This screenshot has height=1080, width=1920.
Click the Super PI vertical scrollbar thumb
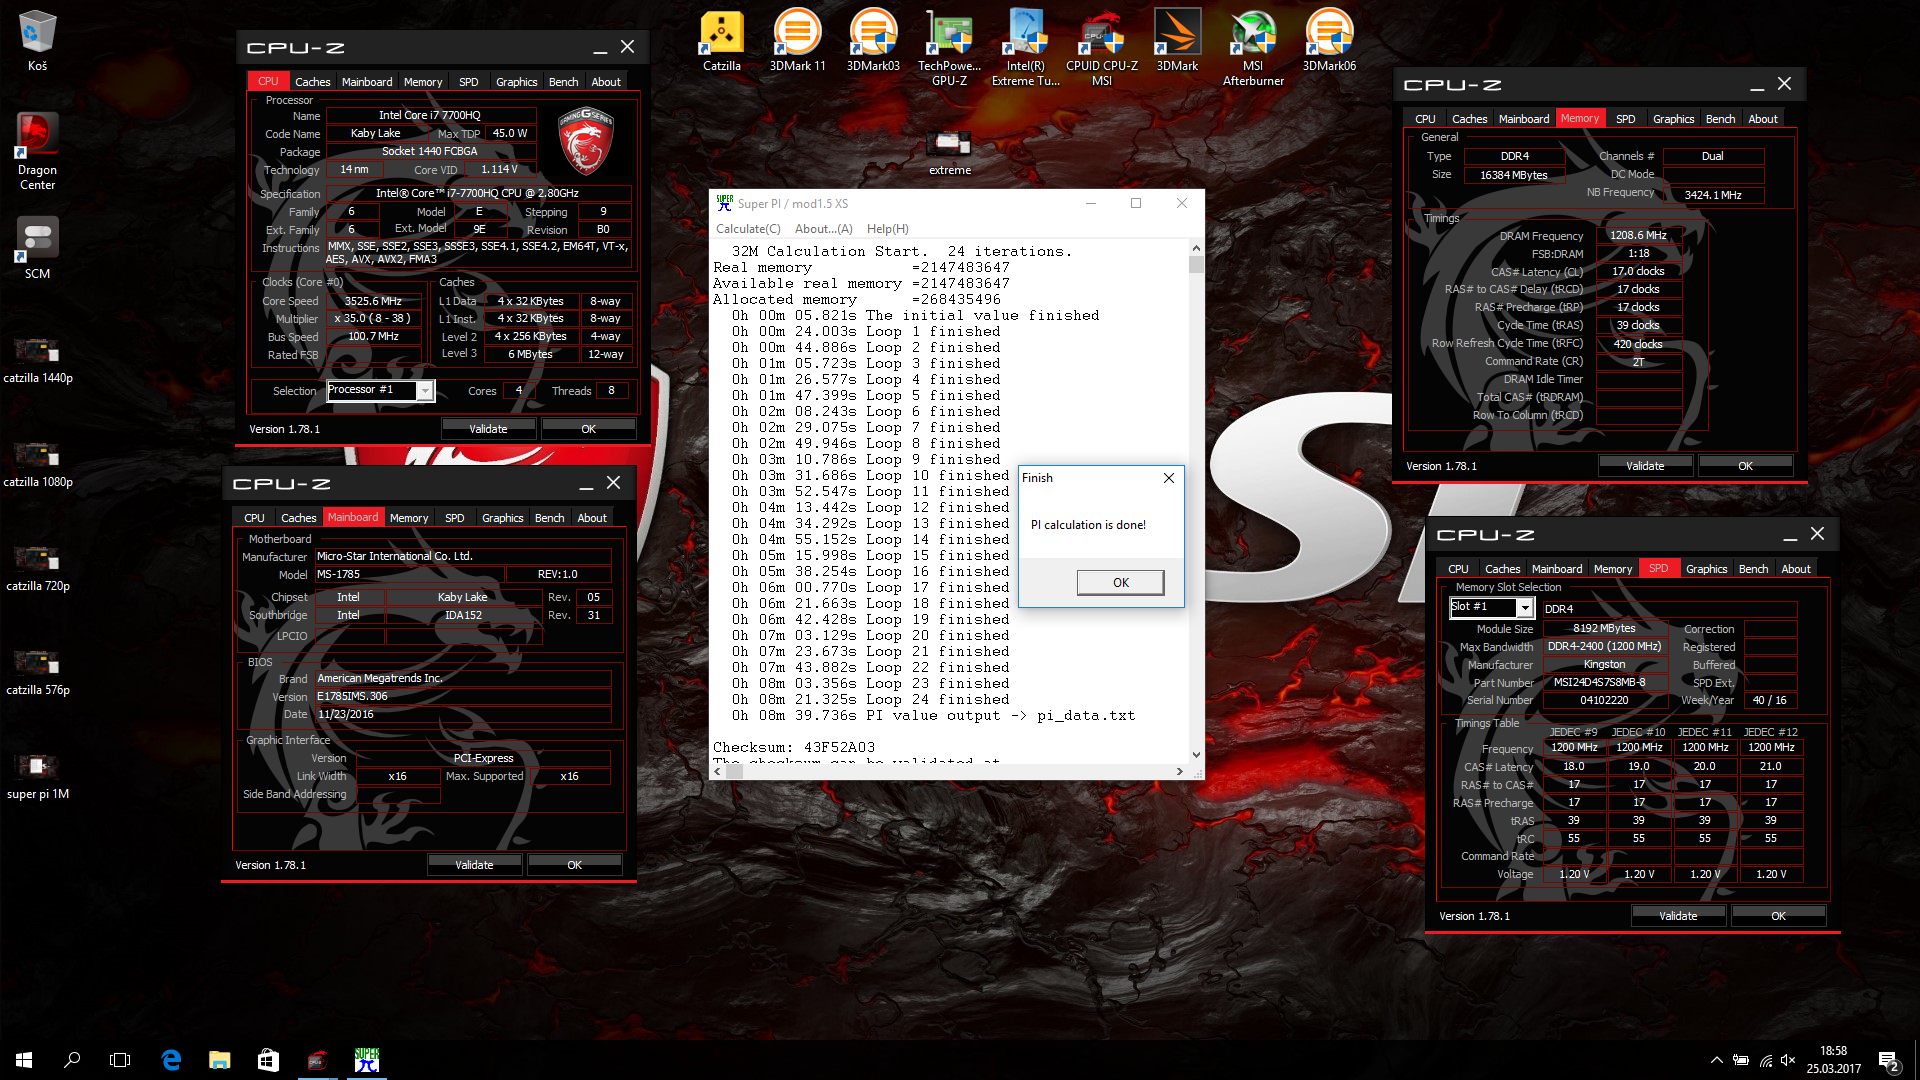coord(1196,264)
